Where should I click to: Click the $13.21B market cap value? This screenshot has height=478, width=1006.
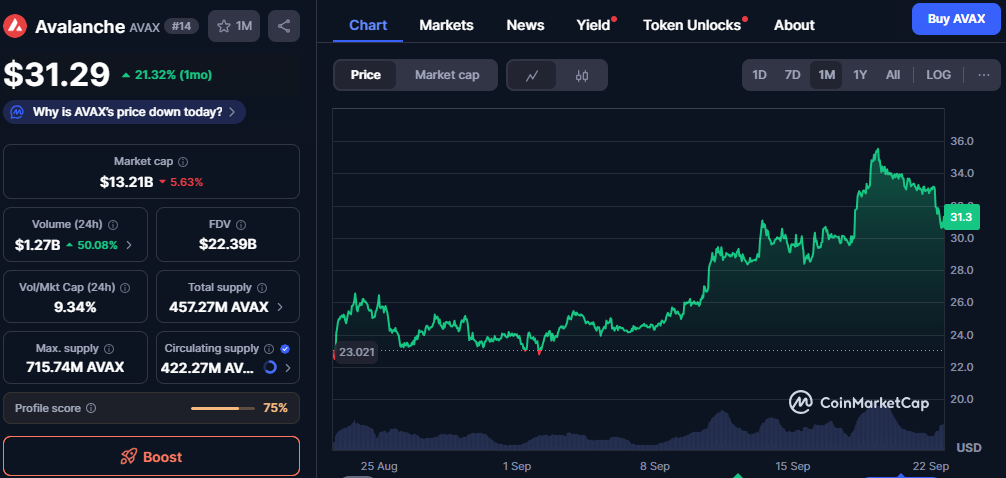point(126,182)
